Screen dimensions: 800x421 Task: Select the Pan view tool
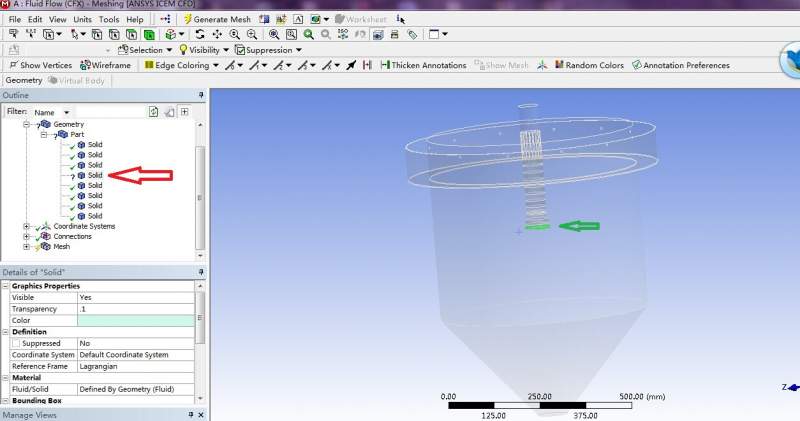pos(217,34)
